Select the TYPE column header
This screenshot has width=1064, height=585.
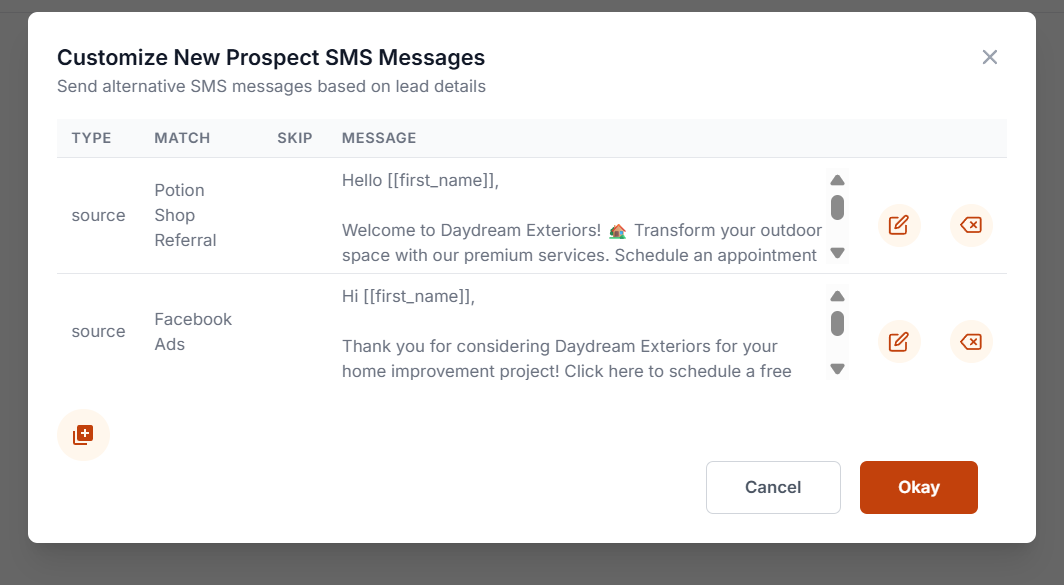(91, 138)
